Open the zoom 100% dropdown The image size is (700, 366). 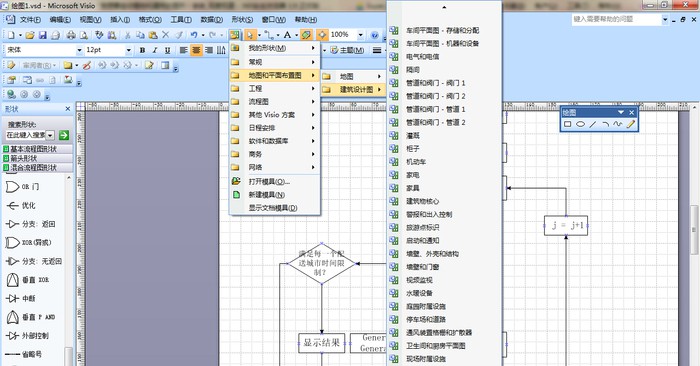360,35
